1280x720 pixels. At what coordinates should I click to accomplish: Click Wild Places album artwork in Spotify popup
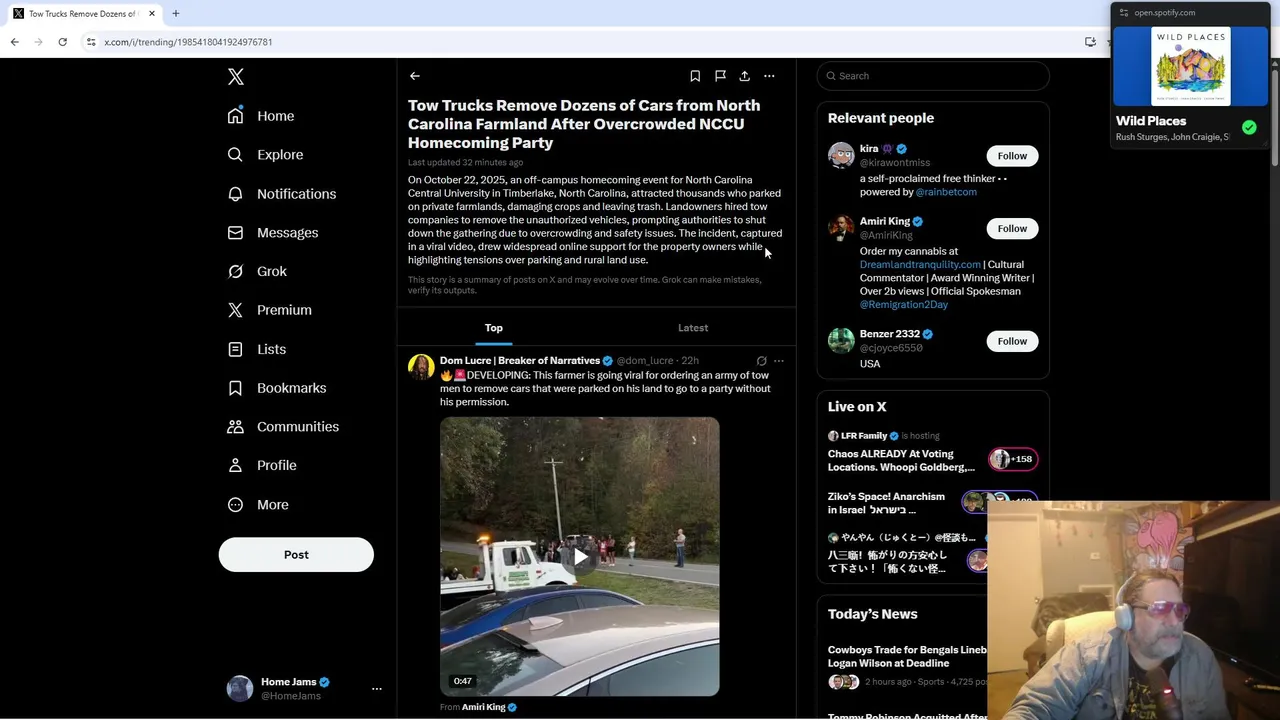pos(1191,65)
